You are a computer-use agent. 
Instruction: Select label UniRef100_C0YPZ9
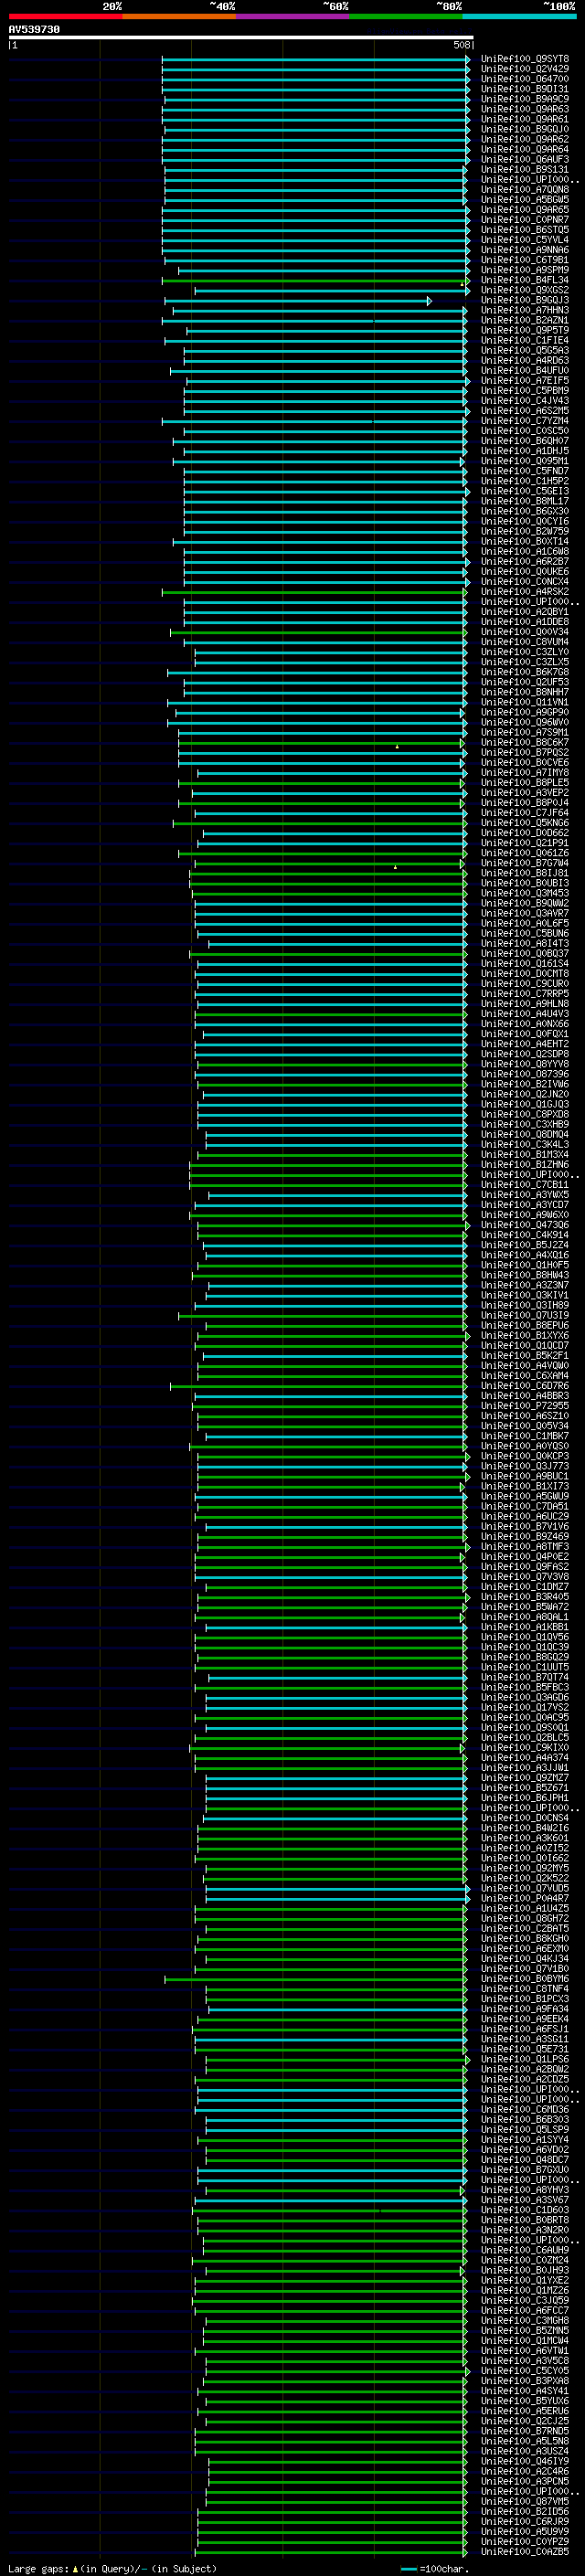tap(525, 2542)
